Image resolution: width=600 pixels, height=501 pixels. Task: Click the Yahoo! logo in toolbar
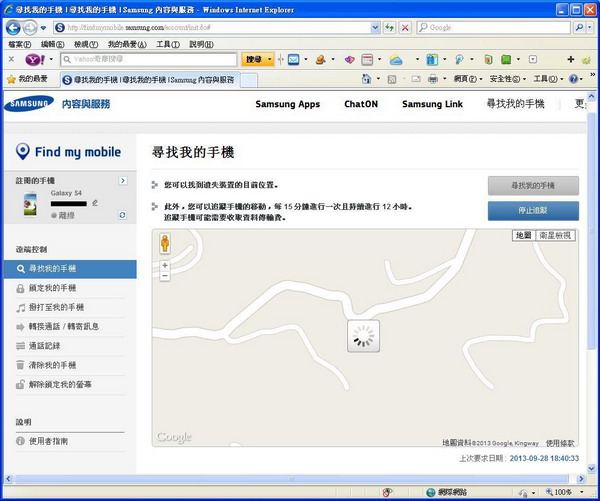tap(35, 60)
